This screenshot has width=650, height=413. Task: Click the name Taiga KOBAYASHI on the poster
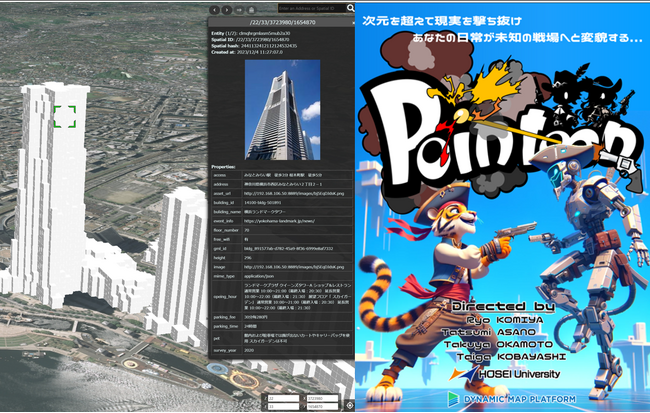(511, 357)
